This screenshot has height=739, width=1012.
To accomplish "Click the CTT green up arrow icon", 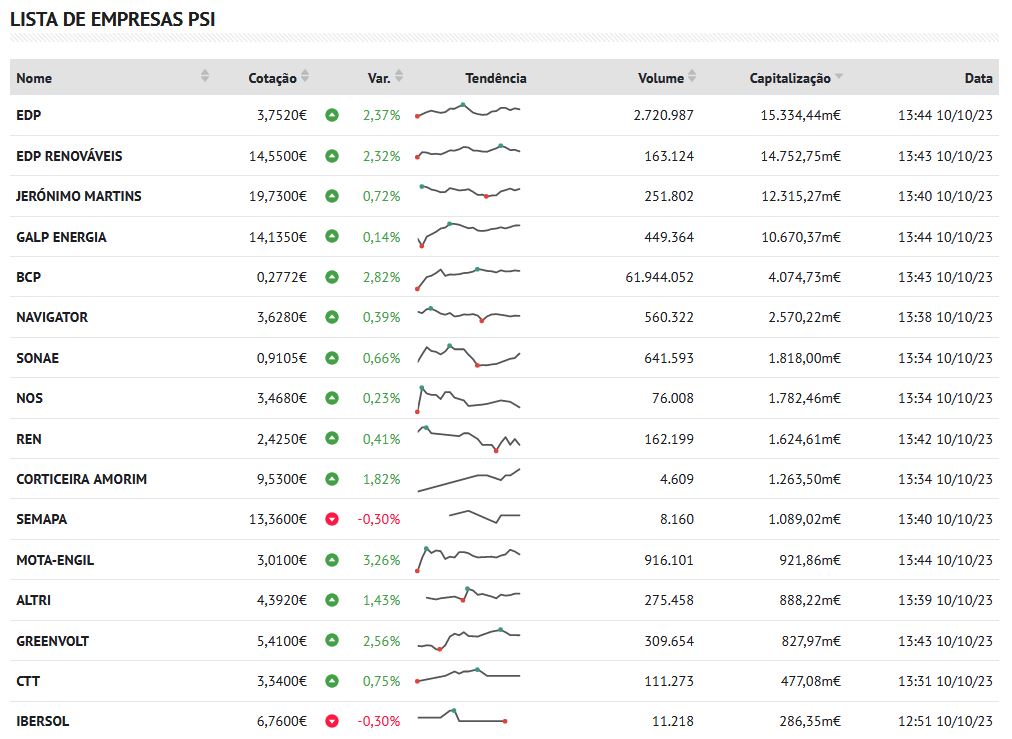I will coord(332,681).
